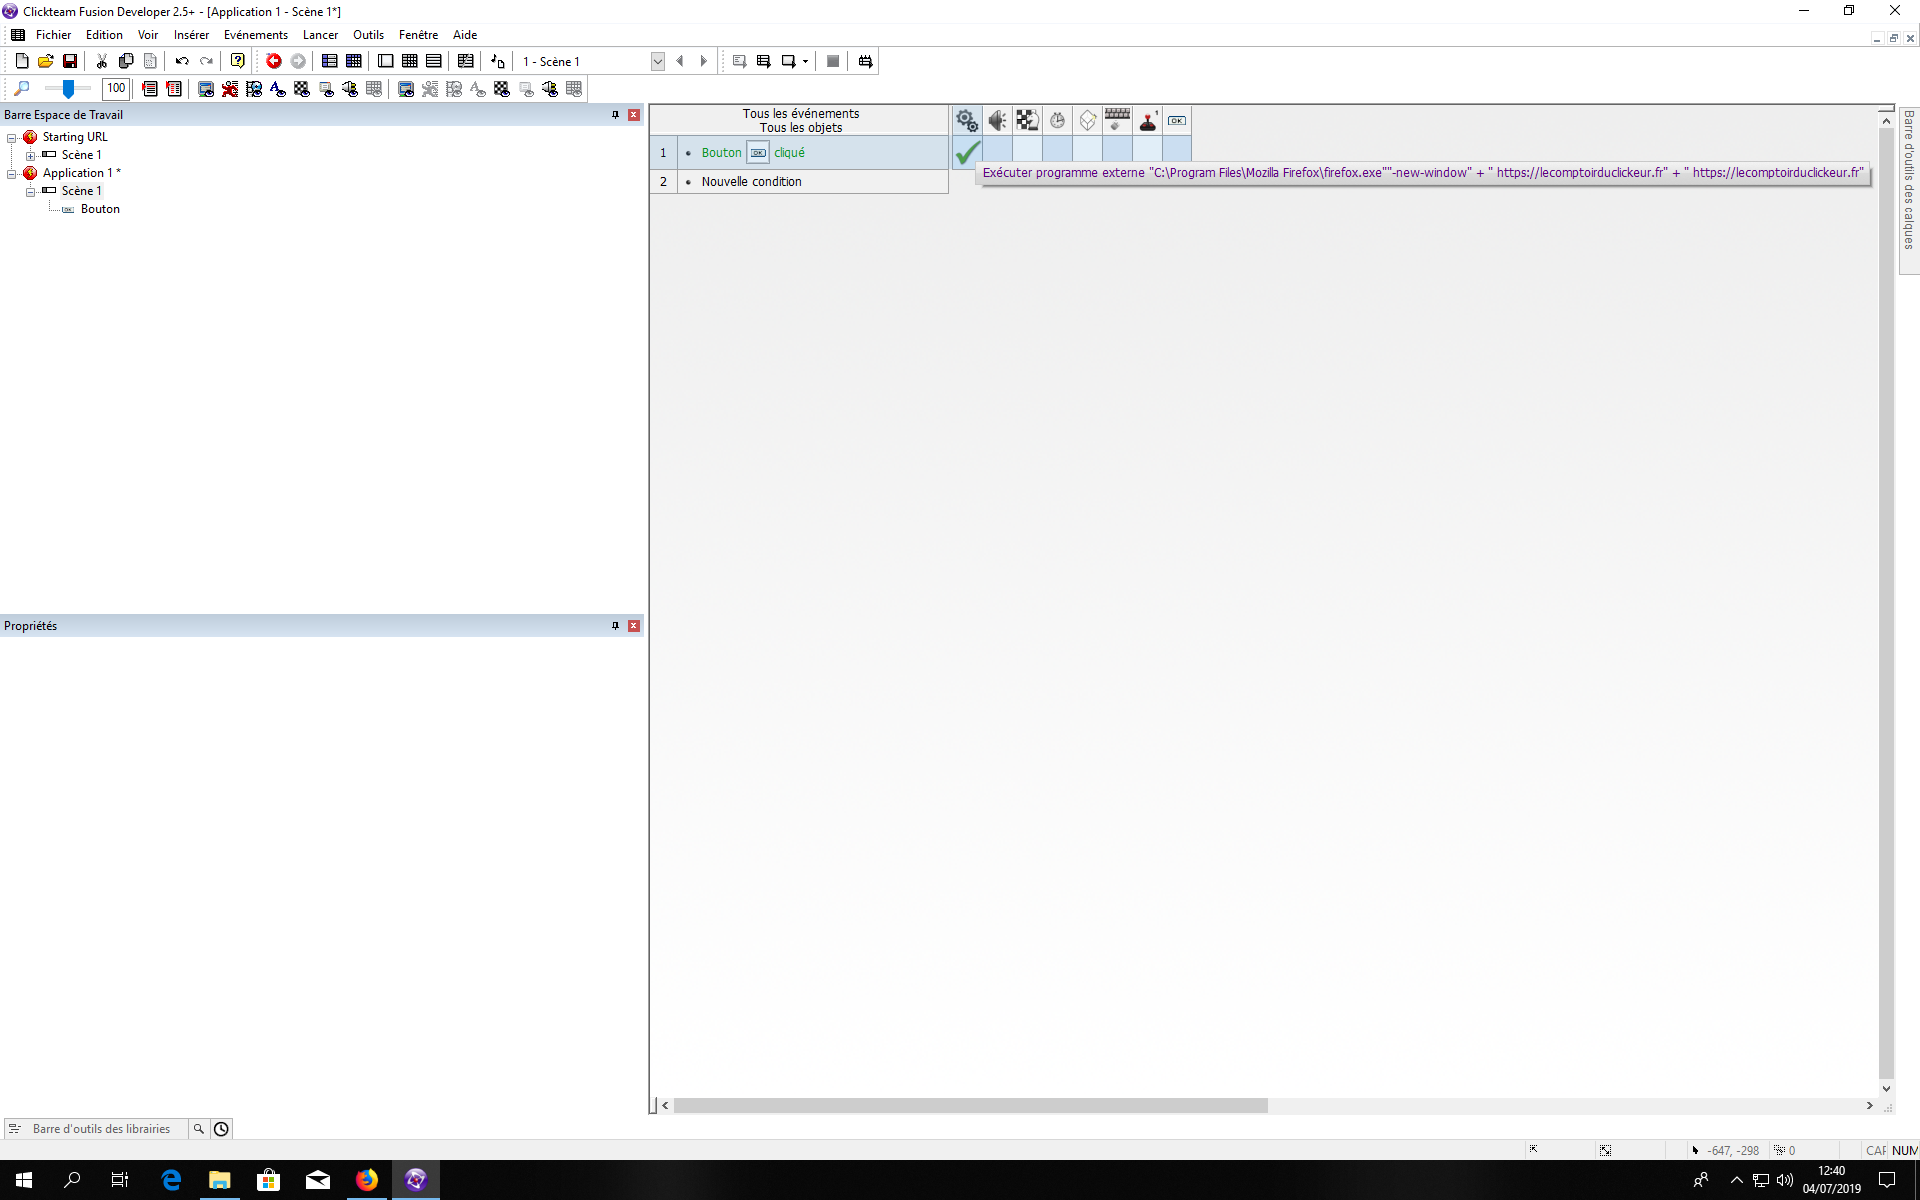Viewport: 1920px width, 1200px height.
Task: Open the '1 - Scène 1' frame dropdown
Action: (x=657, y=61)
